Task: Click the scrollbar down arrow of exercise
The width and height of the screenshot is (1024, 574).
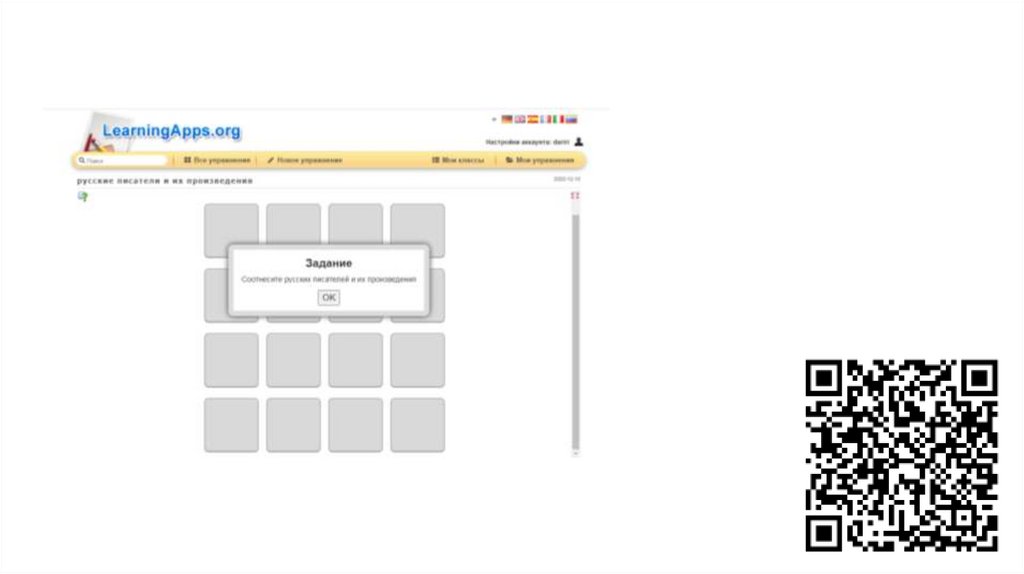Action: tap(575, 453)
